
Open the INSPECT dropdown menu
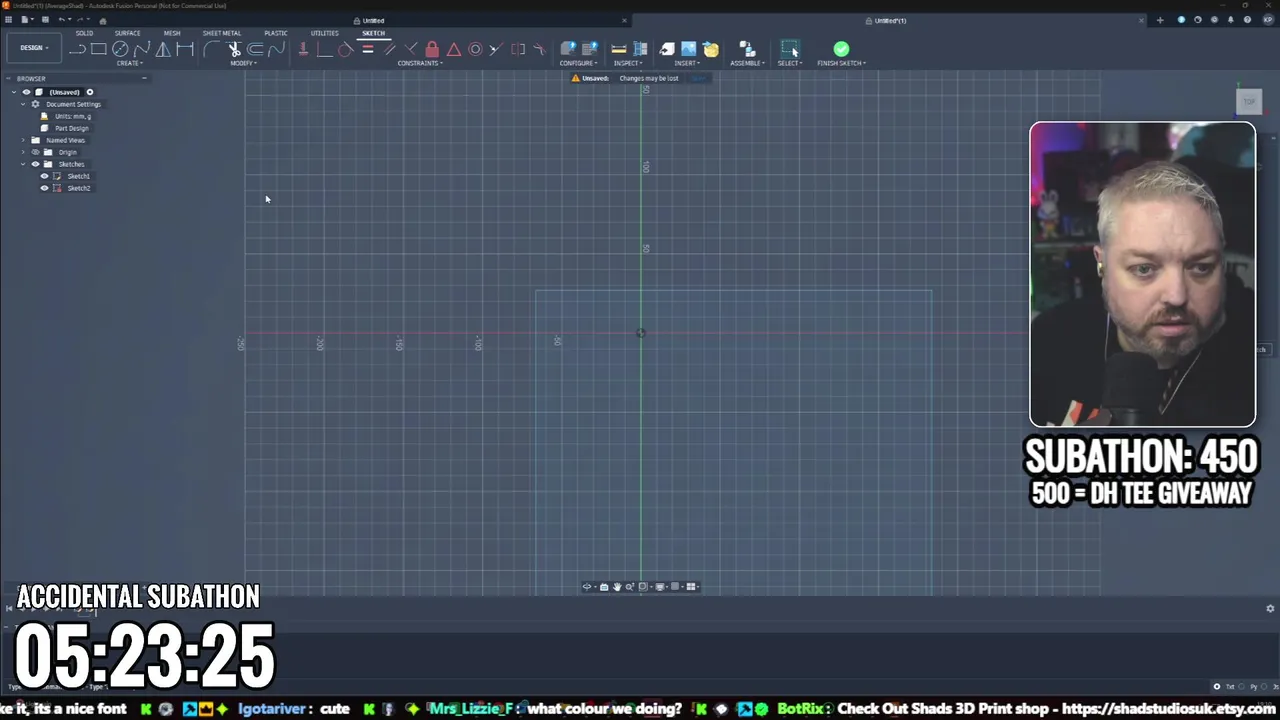click(628, 63)
